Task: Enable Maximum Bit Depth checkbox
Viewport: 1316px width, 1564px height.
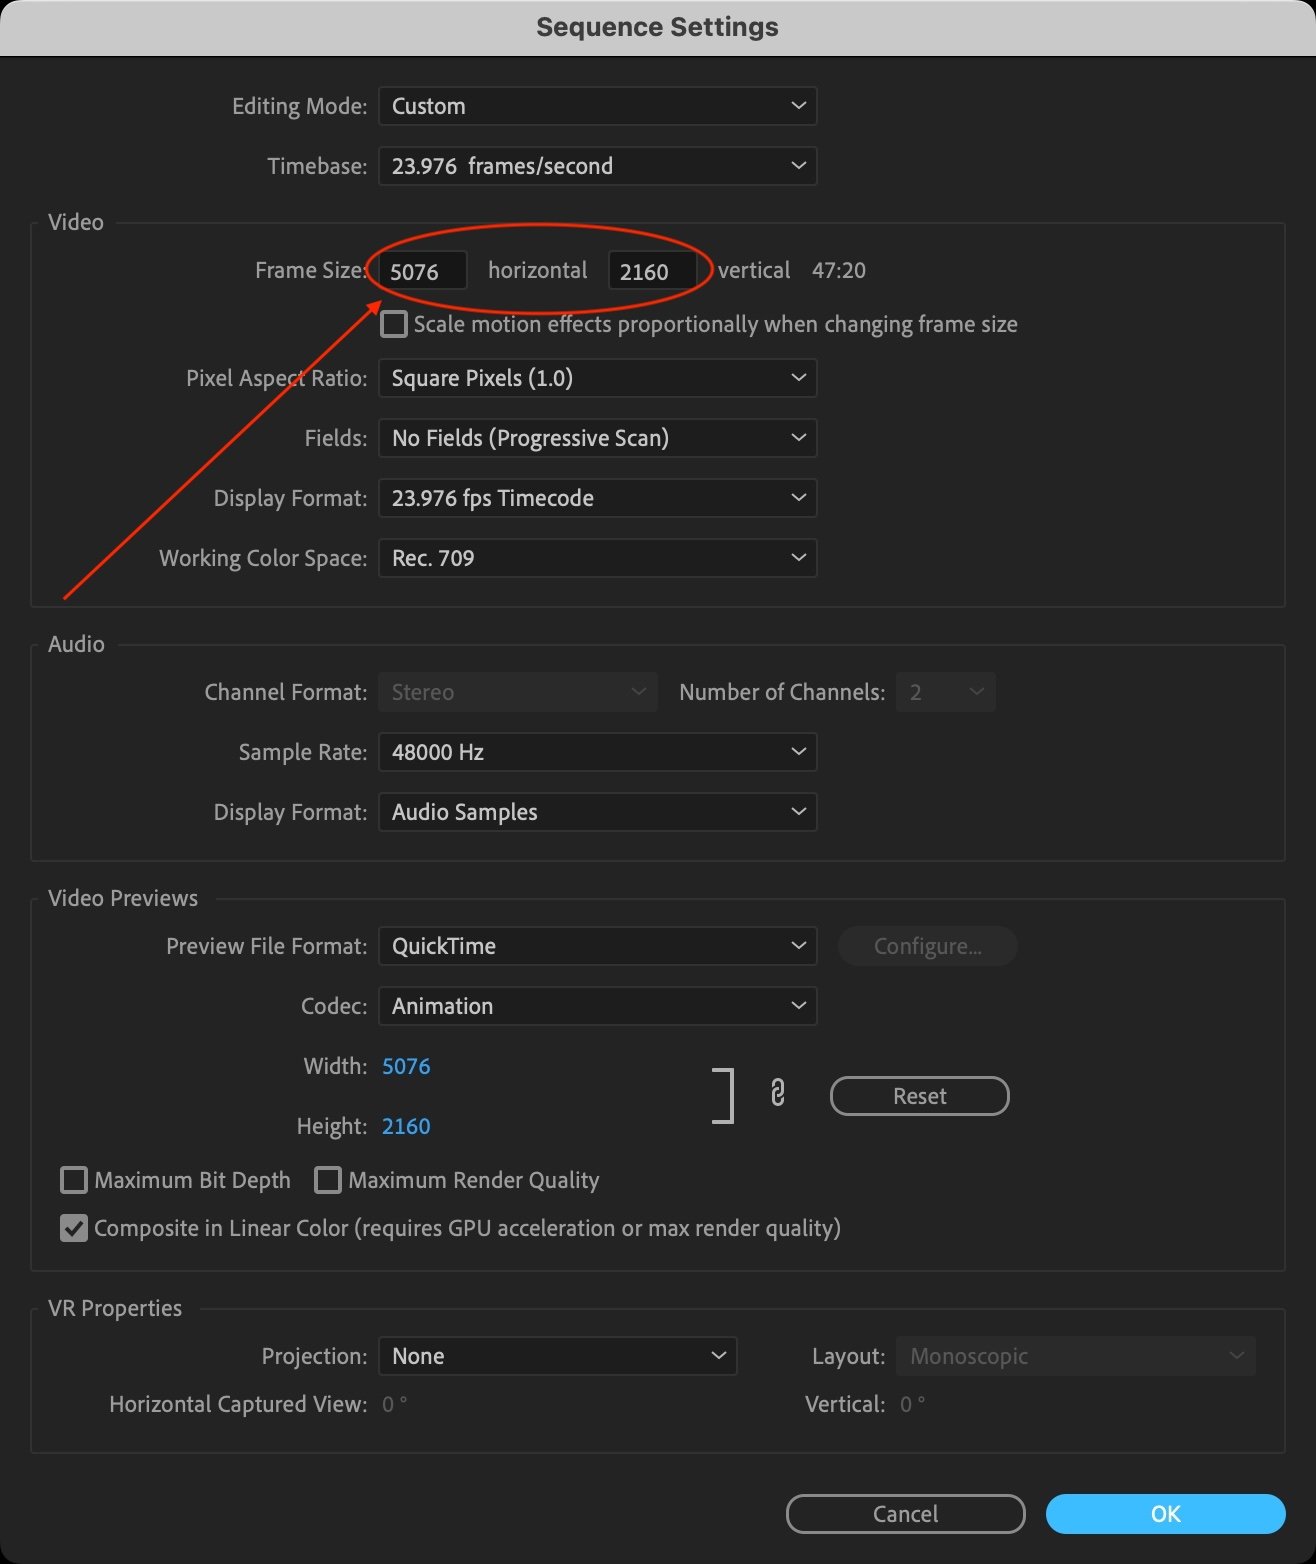Action: 74,1180
